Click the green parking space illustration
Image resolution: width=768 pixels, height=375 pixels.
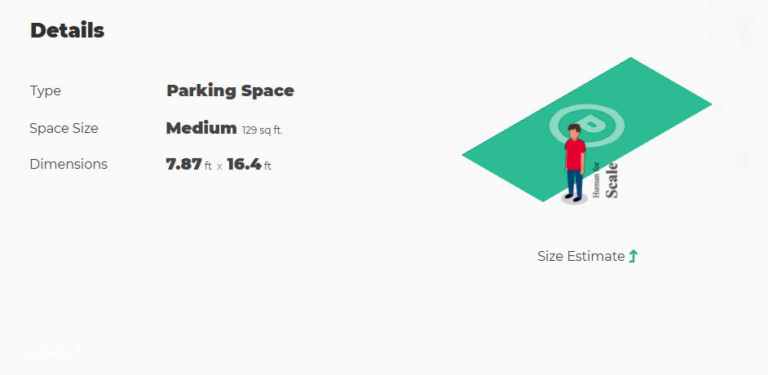click(587, 129)
